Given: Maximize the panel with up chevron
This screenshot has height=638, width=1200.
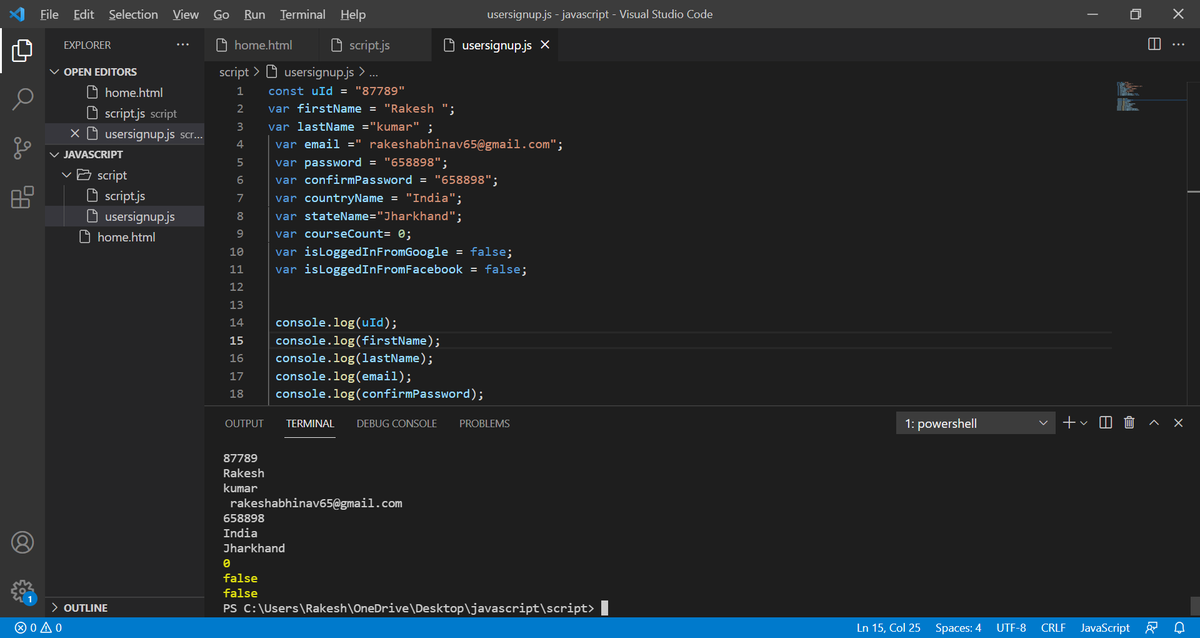Looking at the screenshot, I should (1154, 423).
